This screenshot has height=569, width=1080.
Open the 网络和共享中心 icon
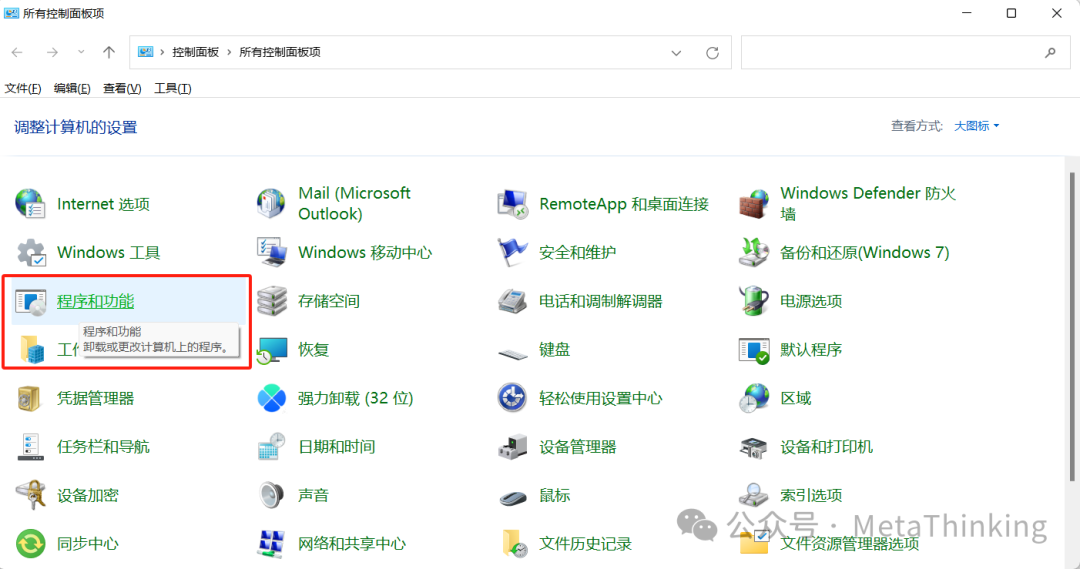(271, 544)
